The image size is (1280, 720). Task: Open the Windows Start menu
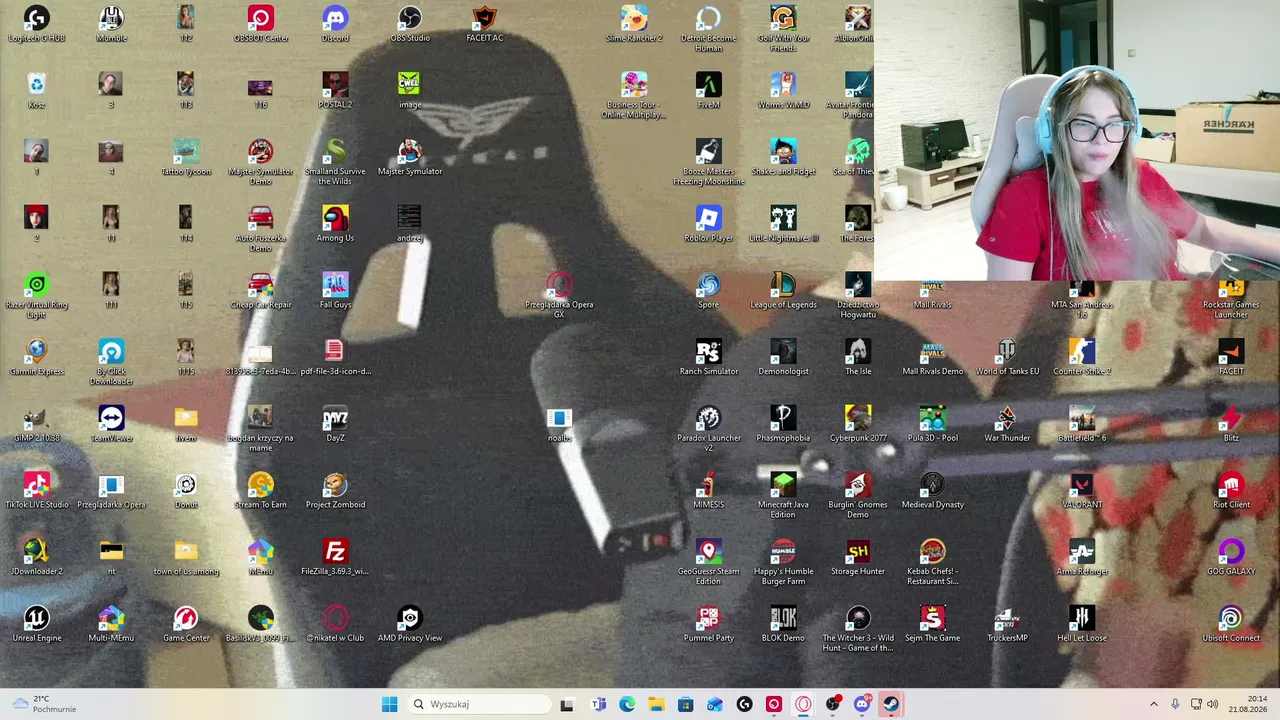coord(389,704)
